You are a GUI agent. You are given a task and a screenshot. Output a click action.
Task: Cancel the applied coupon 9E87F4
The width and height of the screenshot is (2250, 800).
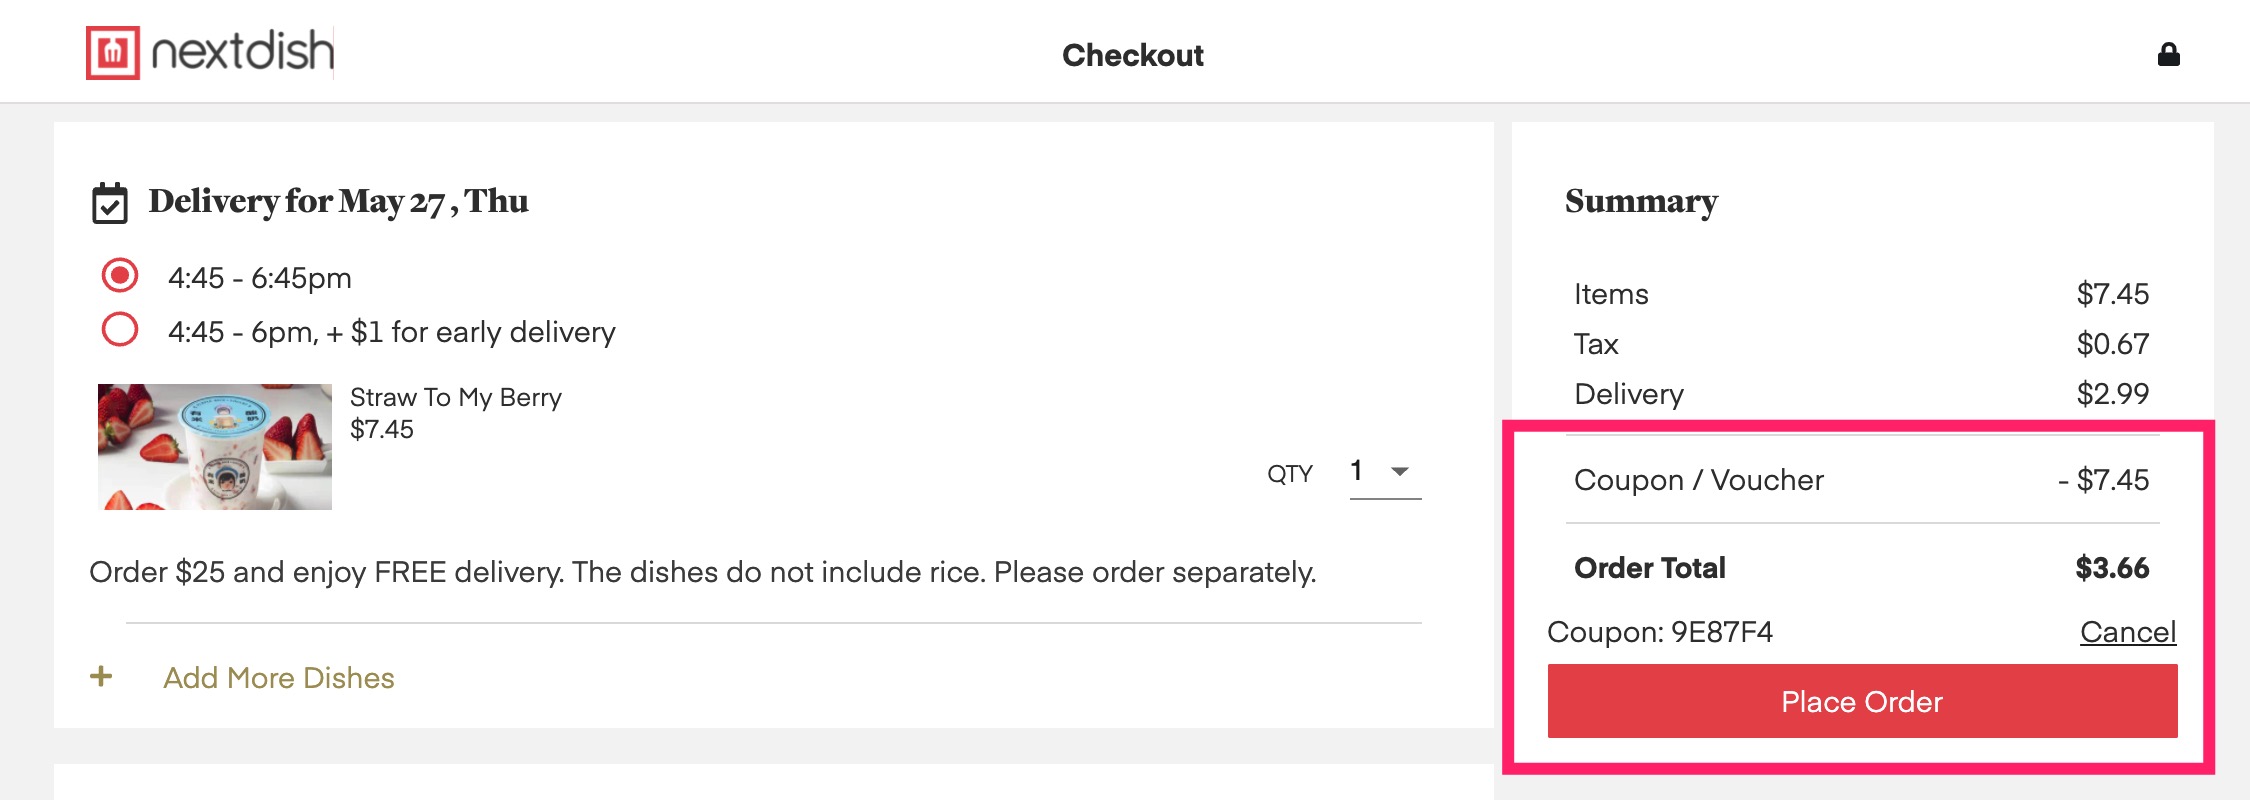[2127, 632]
